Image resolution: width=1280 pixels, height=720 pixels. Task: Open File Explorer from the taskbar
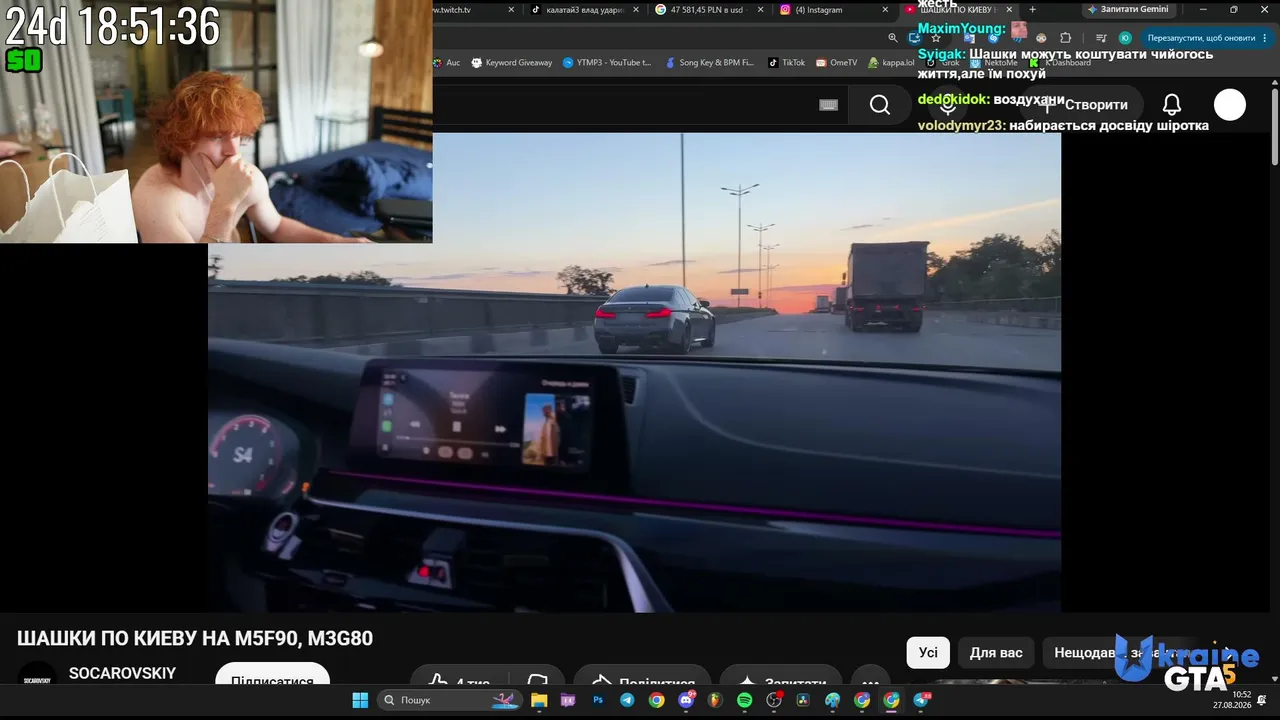pyautogui.click(x=539, y=700)
